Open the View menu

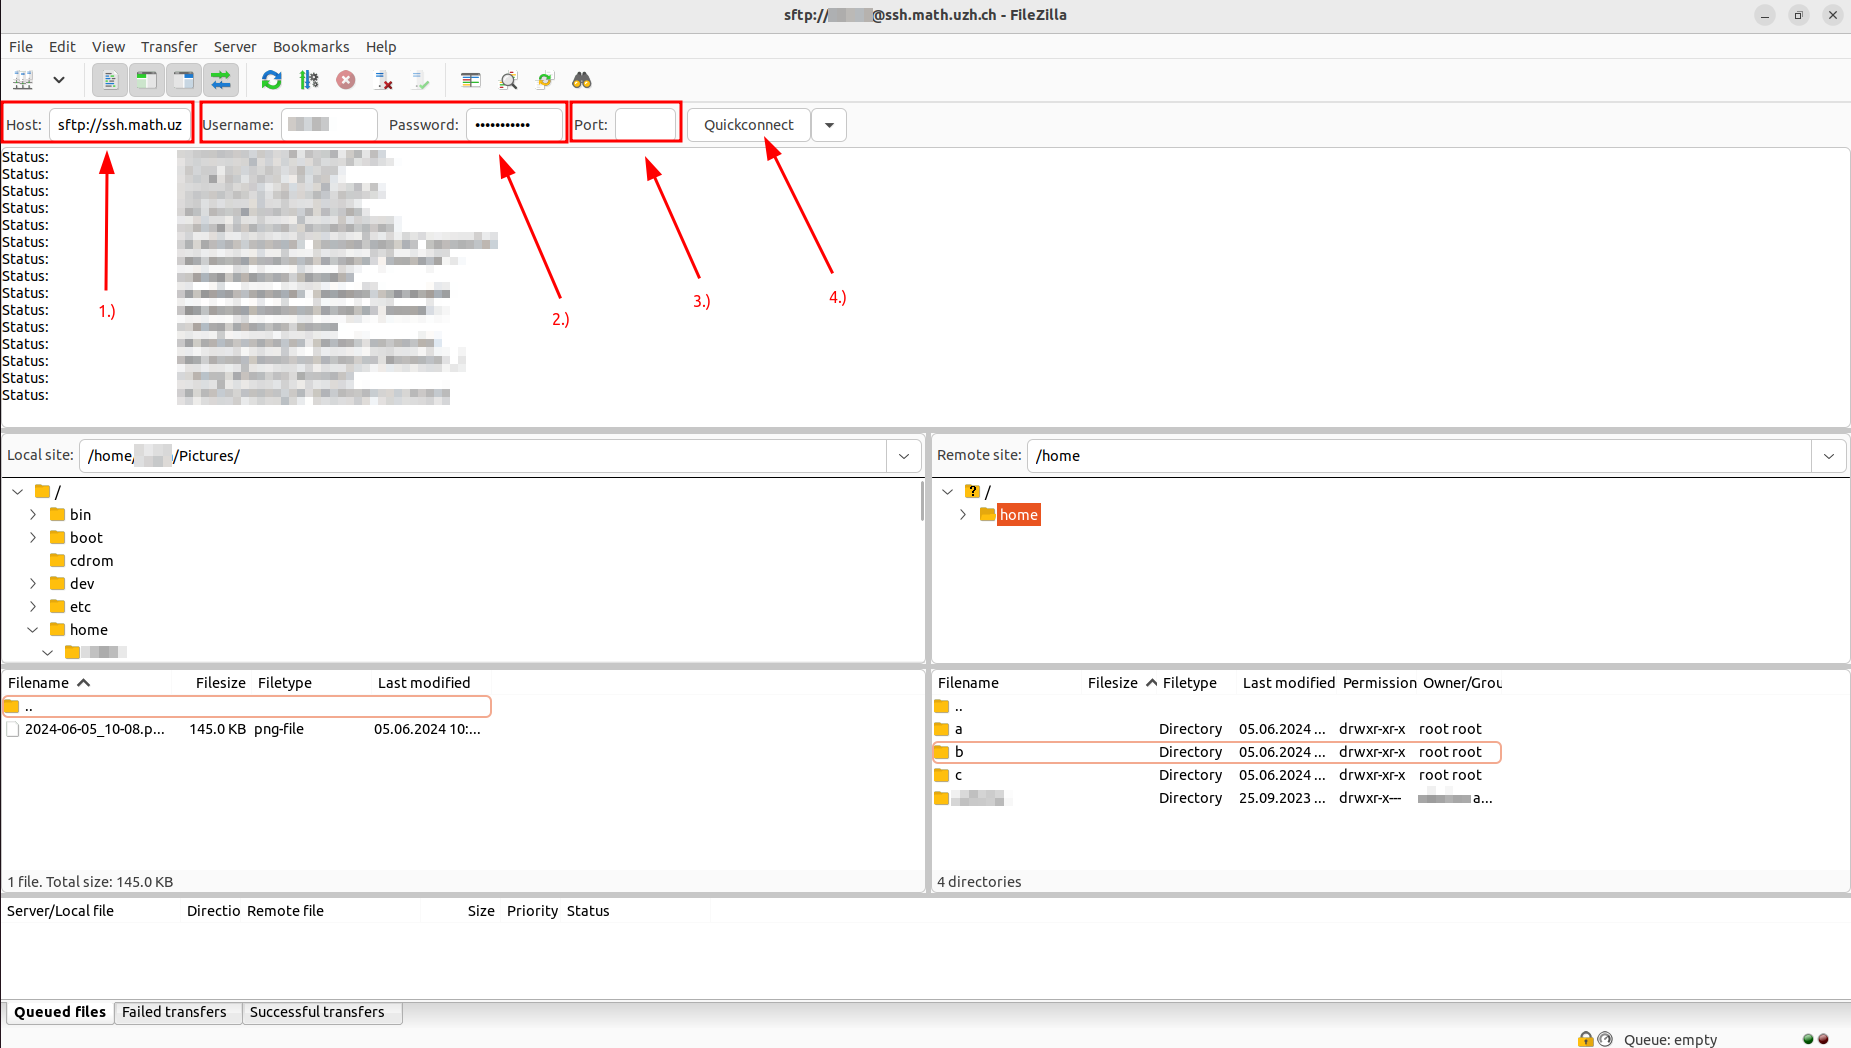108,47
